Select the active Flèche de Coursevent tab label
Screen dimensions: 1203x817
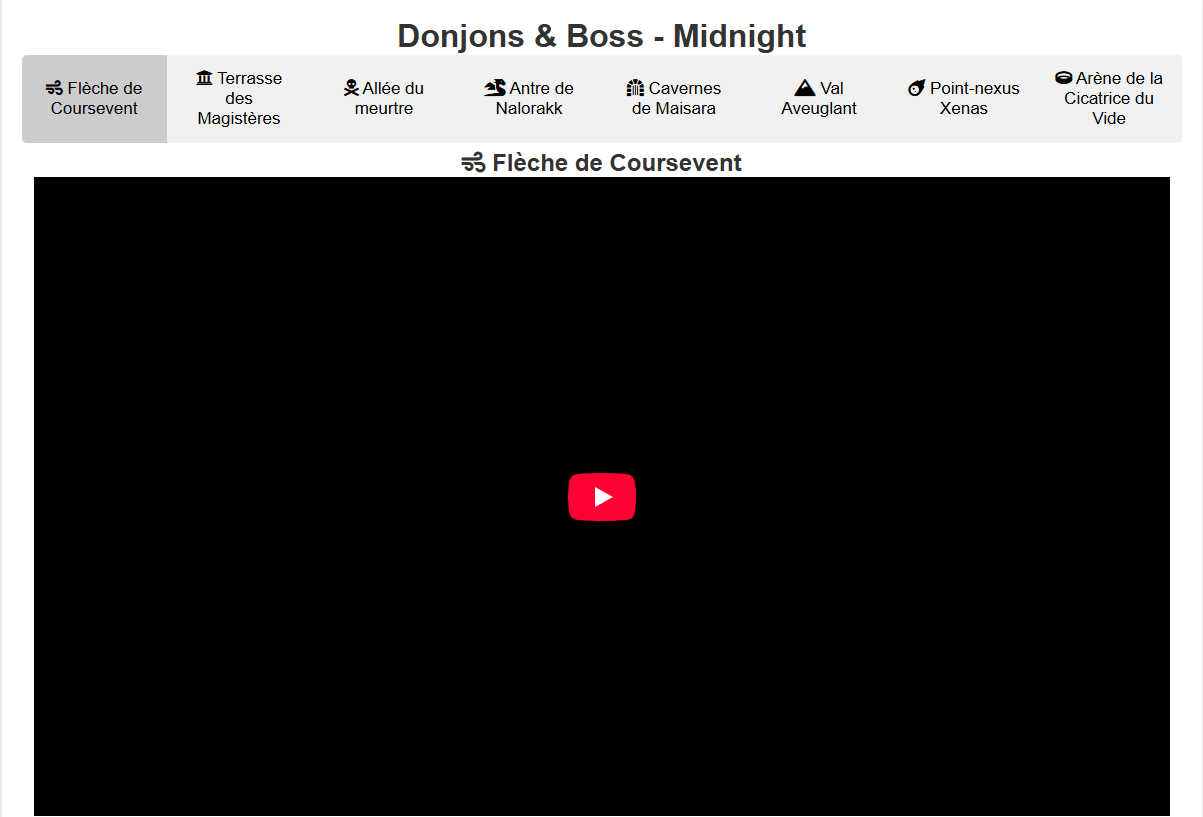pyautogui.click(x=95, y=98)
